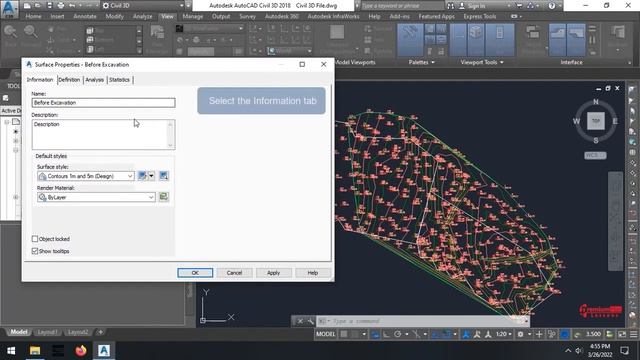Screen dimensions: 640x360
Task: Expand the Viewport Tools panel dropdown
Action: coord(482,62)
